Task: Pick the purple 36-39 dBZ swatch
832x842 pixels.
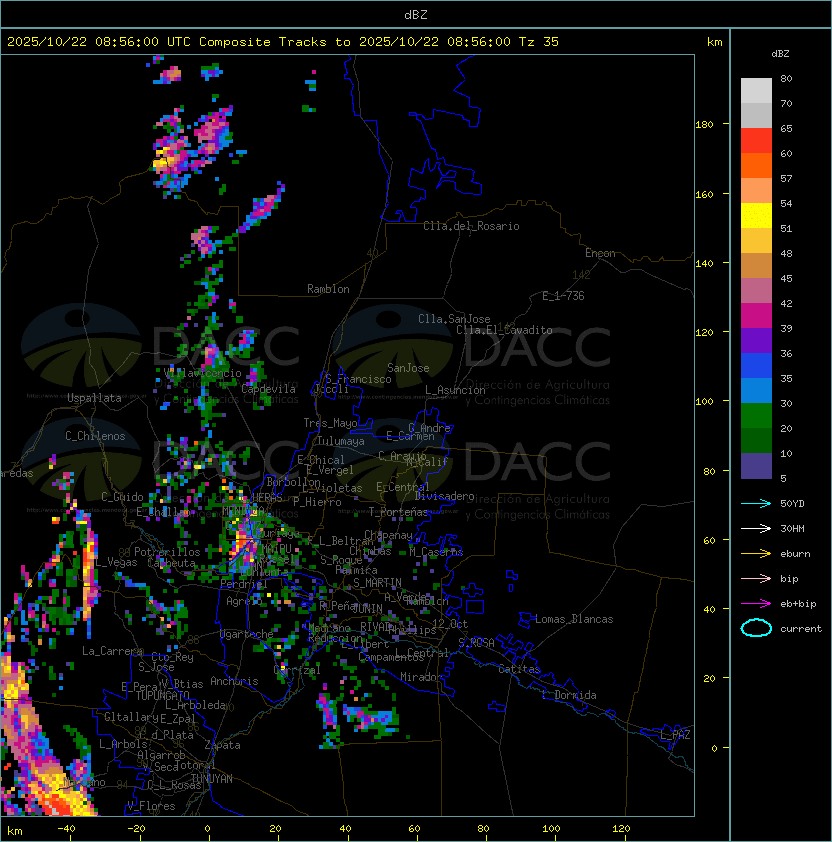Action: pos(756,340)
